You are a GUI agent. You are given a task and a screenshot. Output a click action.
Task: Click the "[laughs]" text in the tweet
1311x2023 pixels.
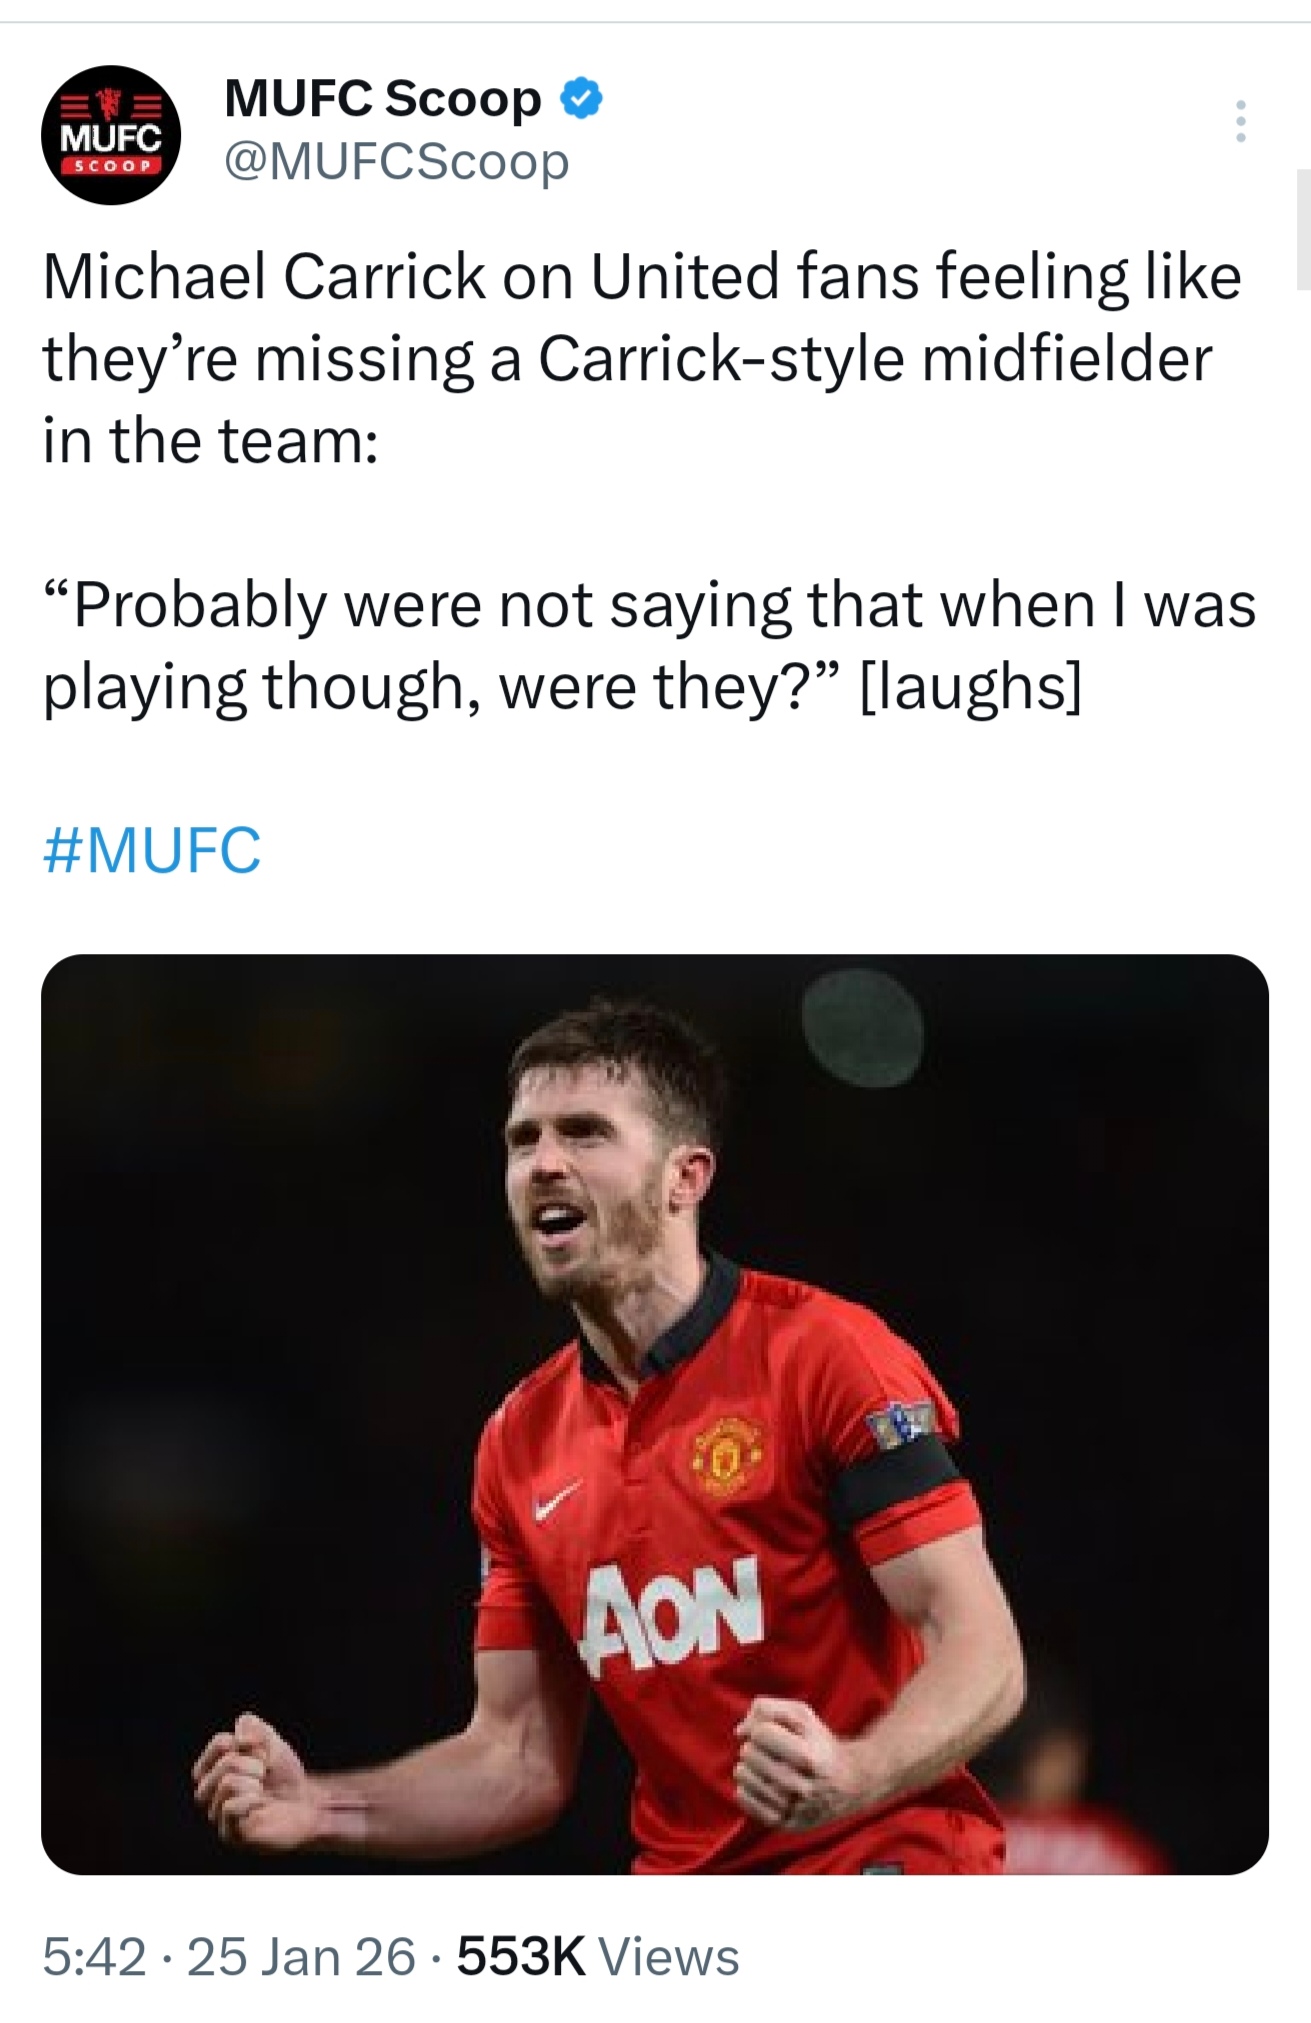point(970,687)
